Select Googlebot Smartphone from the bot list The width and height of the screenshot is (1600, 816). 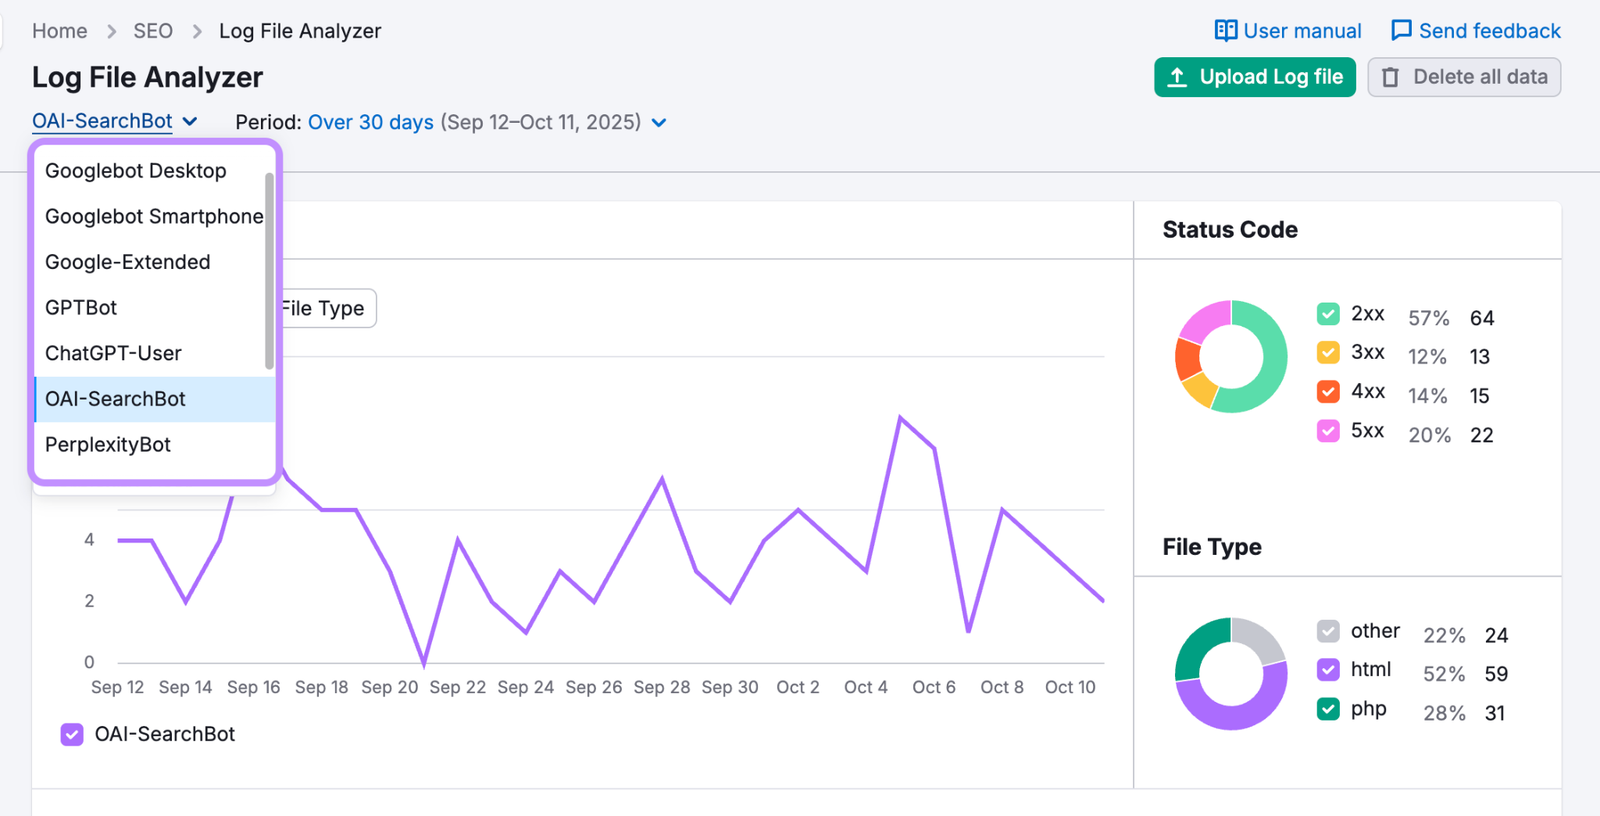coord(155,216)
